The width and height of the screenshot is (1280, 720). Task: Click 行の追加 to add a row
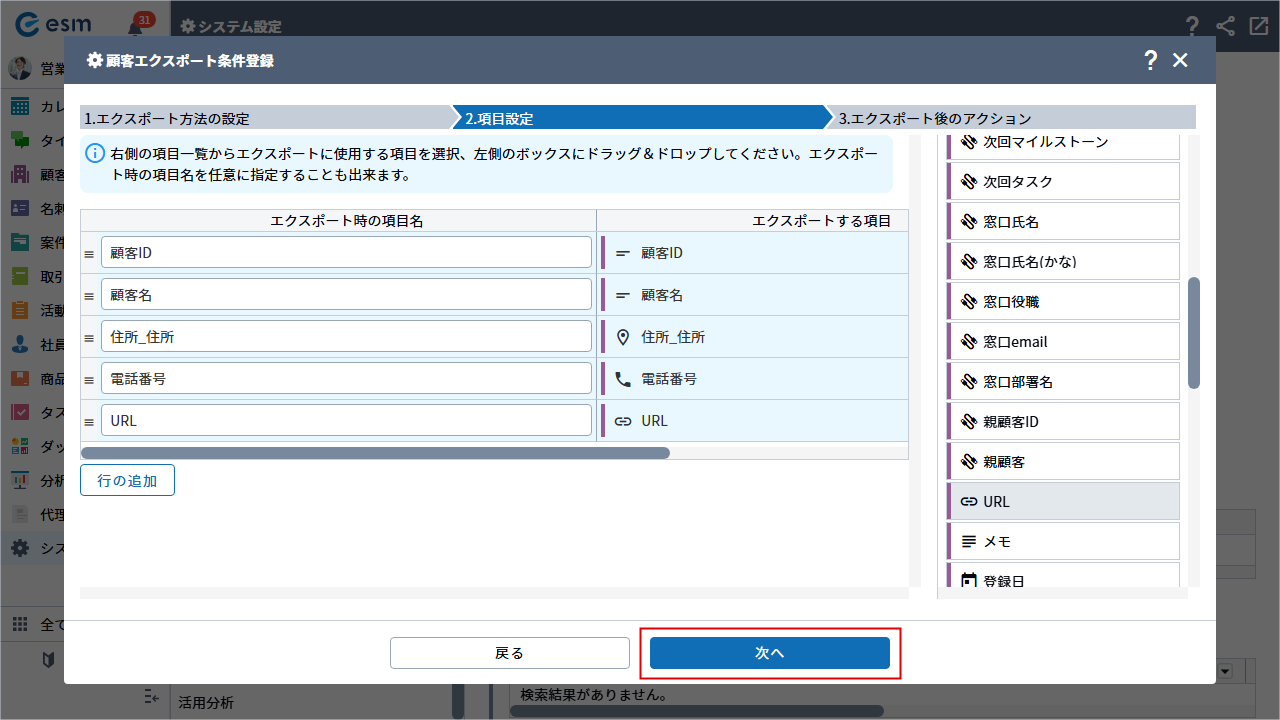click(x=127, y=480)
